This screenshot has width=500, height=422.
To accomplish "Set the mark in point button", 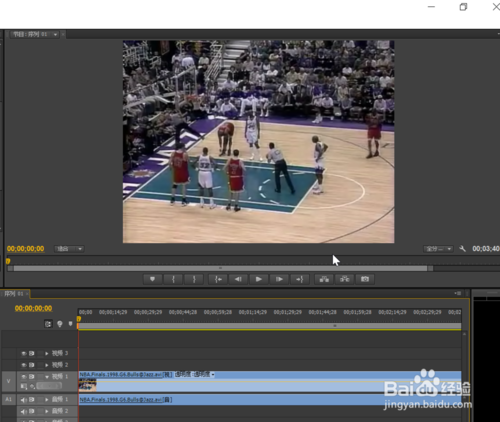I will 173,279.
